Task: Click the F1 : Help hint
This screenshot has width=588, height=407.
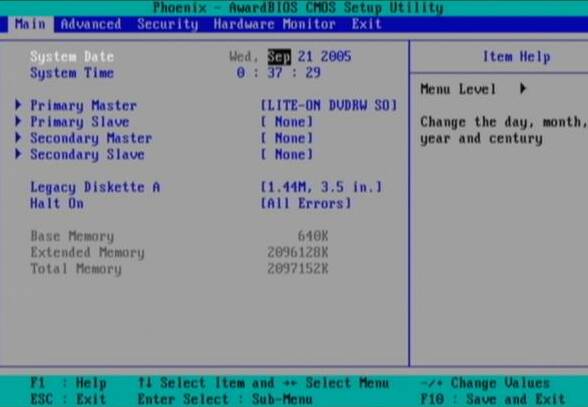Action: coord(68,383)
